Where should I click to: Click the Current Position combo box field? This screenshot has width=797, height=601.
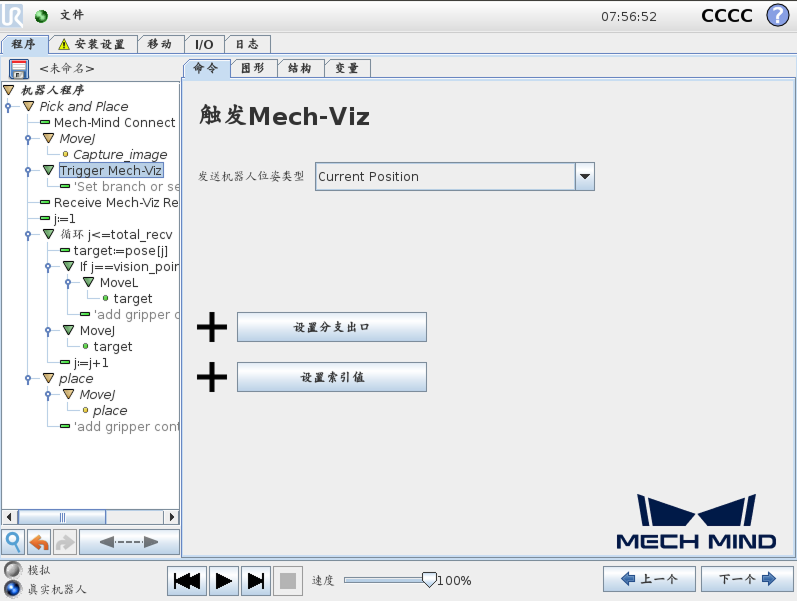click(445, 176)
